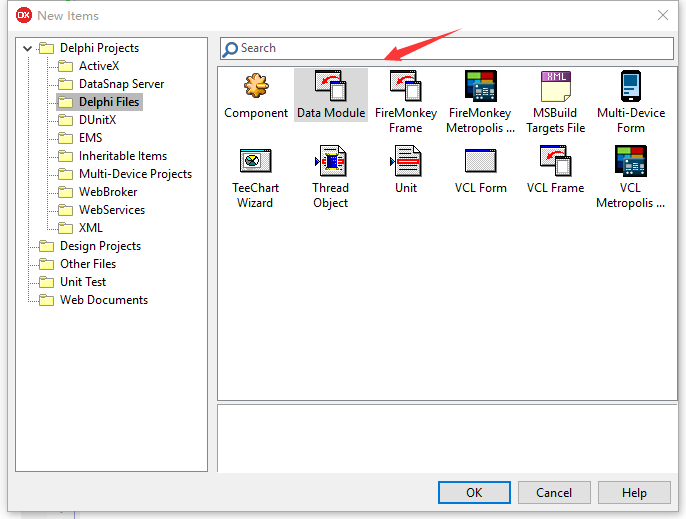Click the VCL Form label text
Image resolution: width=686 pixels, height=519 pixels.
pyautogui.click(x=480, y=188)
